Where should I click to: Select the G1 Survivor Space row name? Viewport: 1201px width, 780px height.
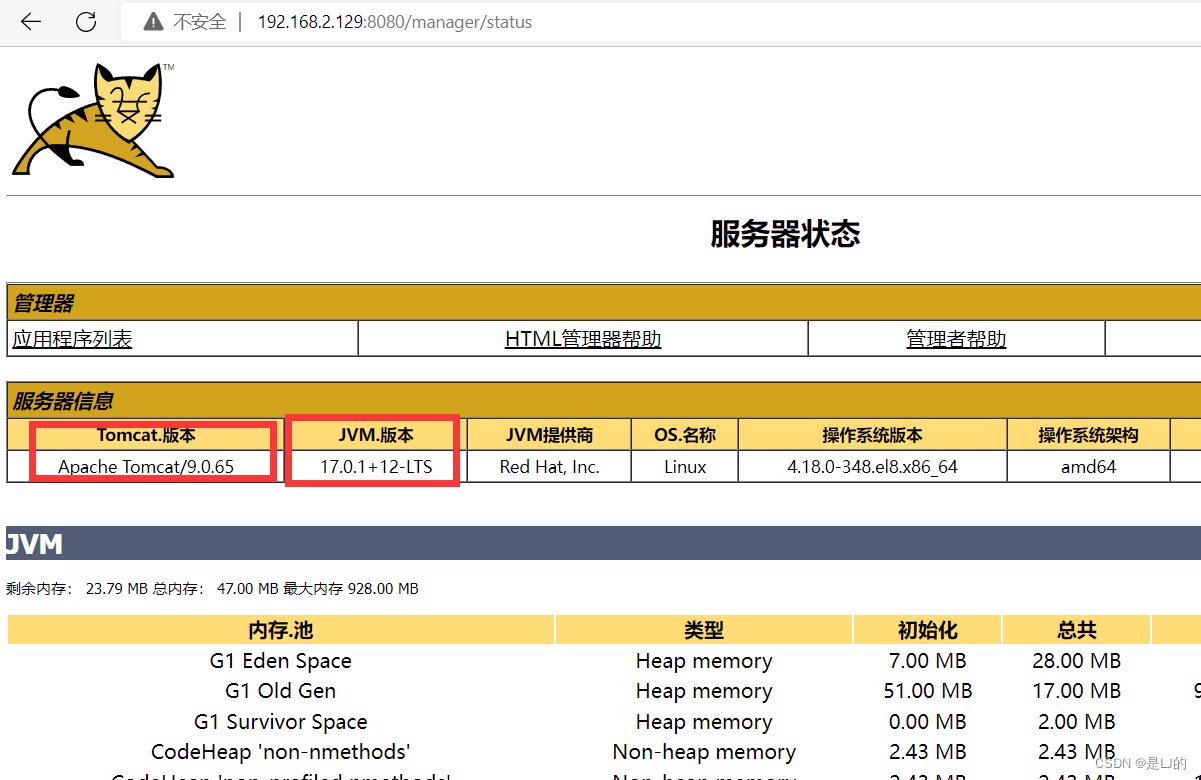pyautogui.click(x=281, y=722)
